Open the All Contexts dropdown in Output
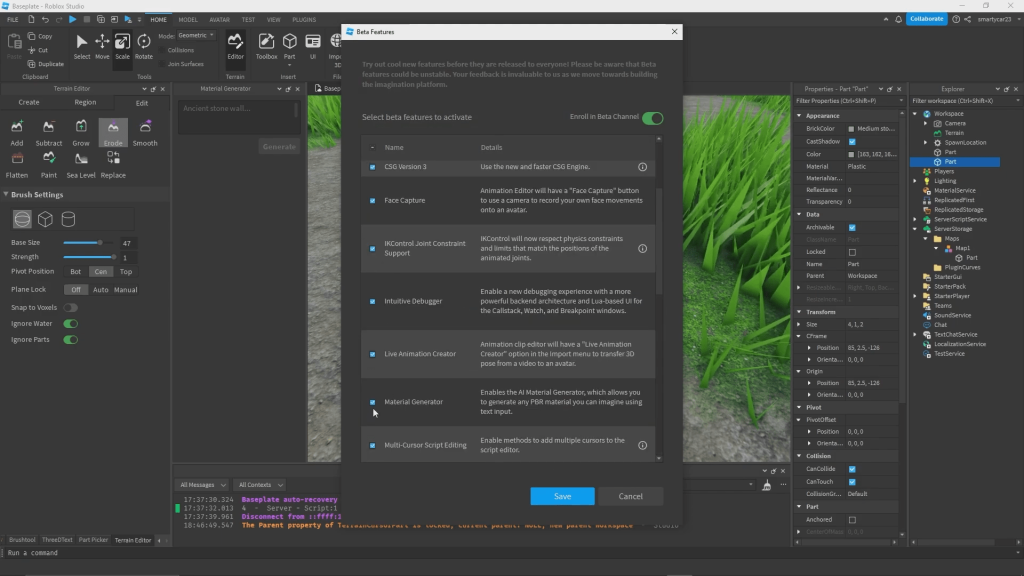This screenshot has width=1024, height=576. tap(261, 485)
